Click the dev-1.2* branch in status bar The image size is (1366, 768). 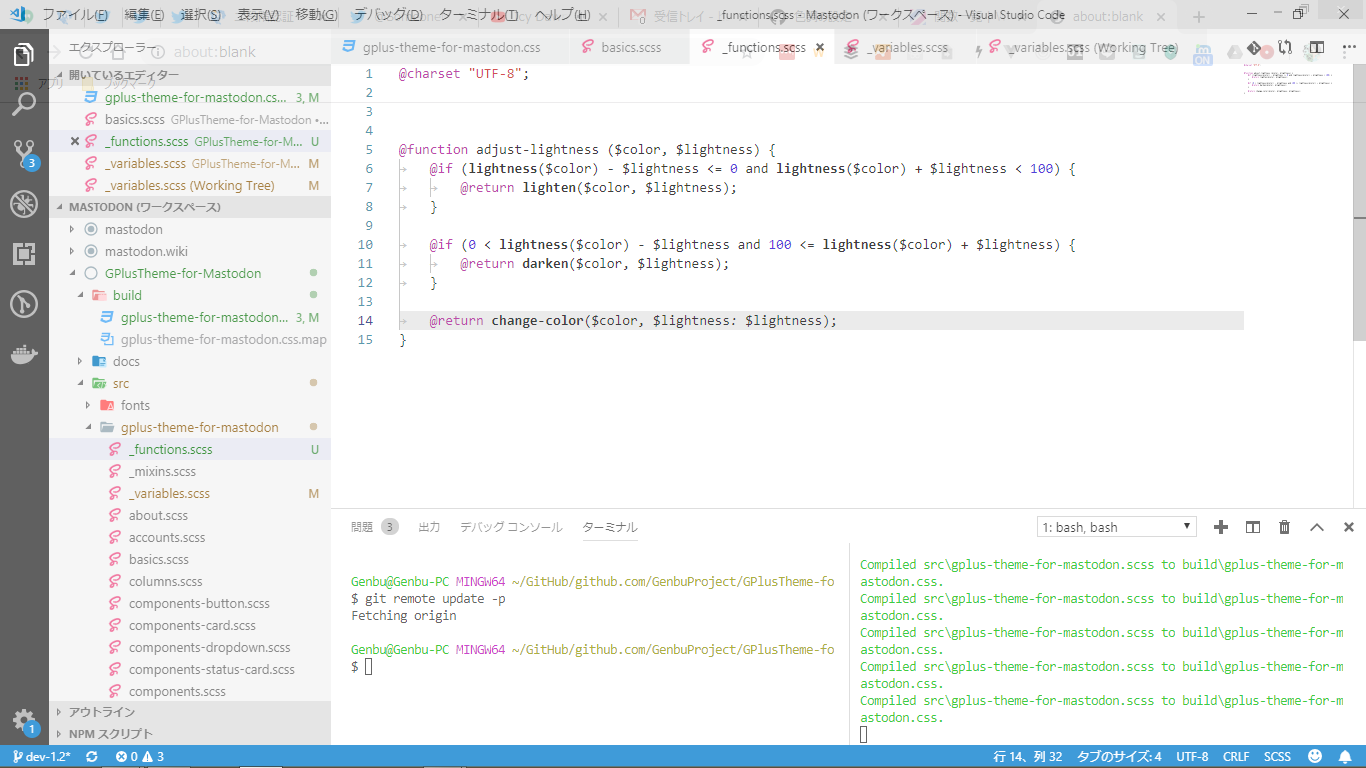coord(41,757)
